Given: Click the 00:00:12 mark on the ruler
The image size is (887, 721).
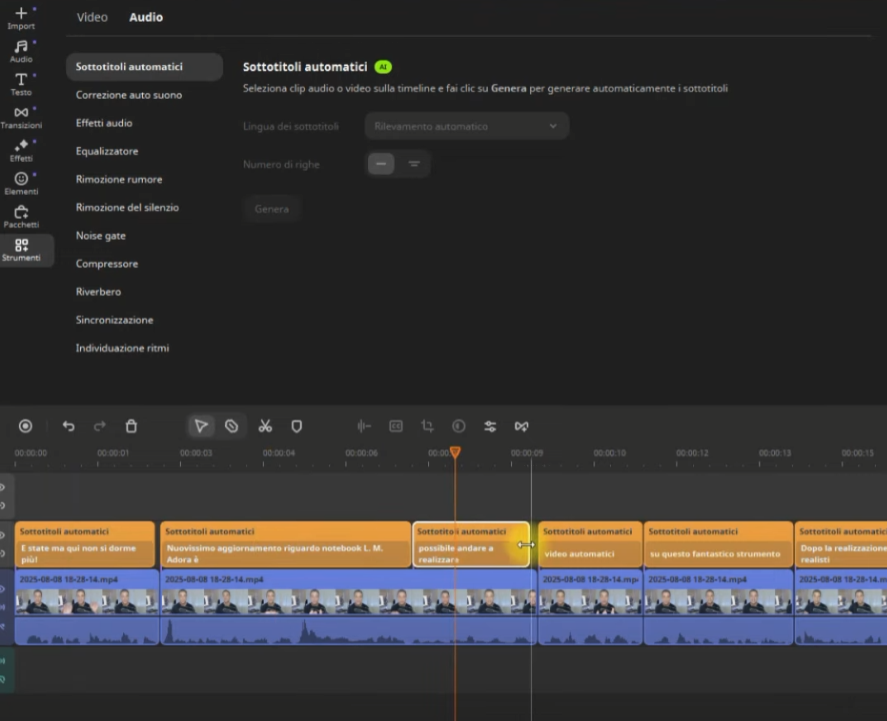Looking at the screenshot, I should [x=692, y=453].
